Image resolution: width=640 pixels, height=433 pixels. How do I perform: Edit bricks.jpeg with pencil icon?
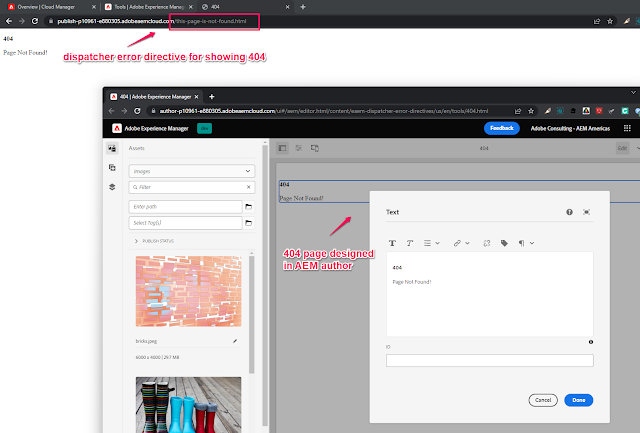pyautogui.click(x=235, y=341)
